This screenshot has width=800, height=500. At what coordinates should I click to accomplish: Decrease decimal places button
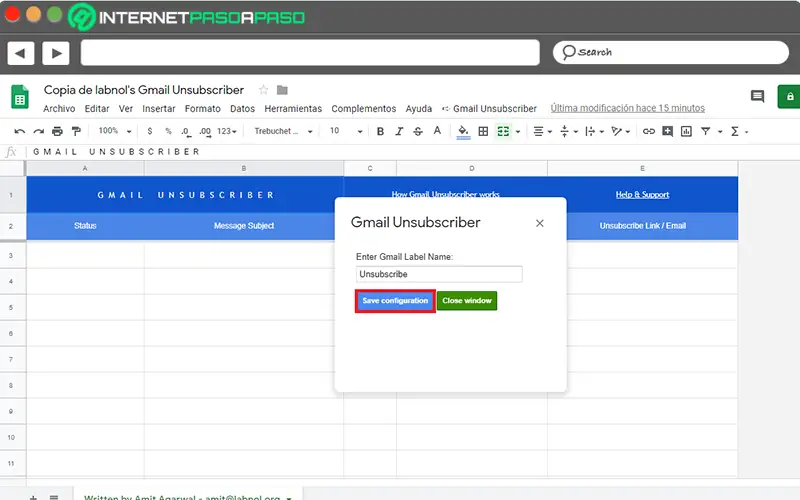186,132
